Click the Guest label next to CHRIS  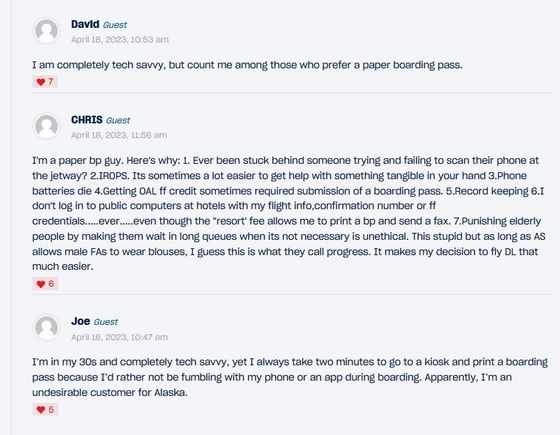click(118, 120)
